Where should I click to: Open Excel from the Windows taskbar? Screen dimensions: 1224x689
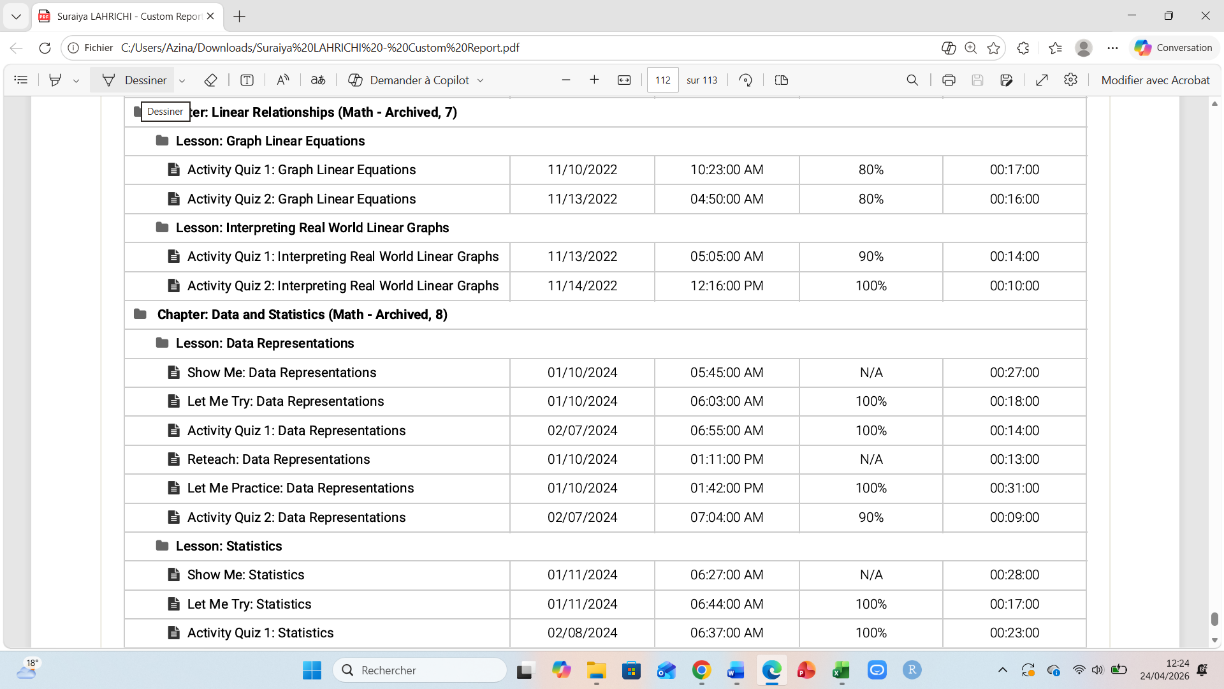(841, 670)
